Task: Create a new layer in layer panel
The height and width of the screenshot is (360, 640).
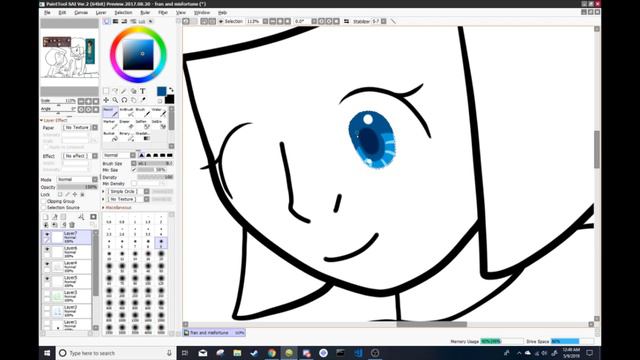Action: 46,217
